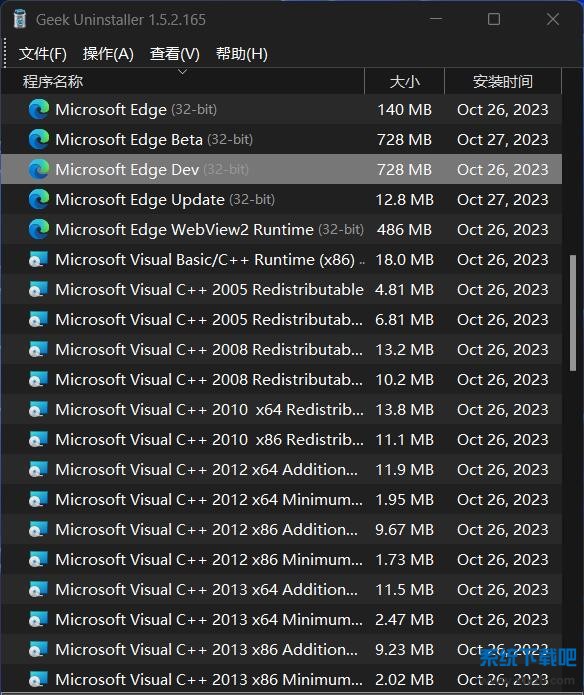The width and height of the screenshot is (584, 695).
Task: Click icon of Visual C++ 2010 x64 Redistributable
Action: pos(38,410)
